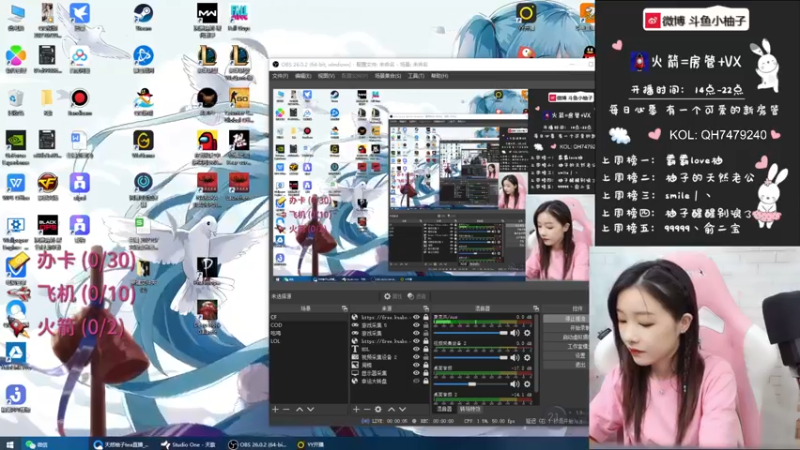Add a new source with the plus icon
The height and width of the screenshot is (450, 800).
(x=356, y=409)
